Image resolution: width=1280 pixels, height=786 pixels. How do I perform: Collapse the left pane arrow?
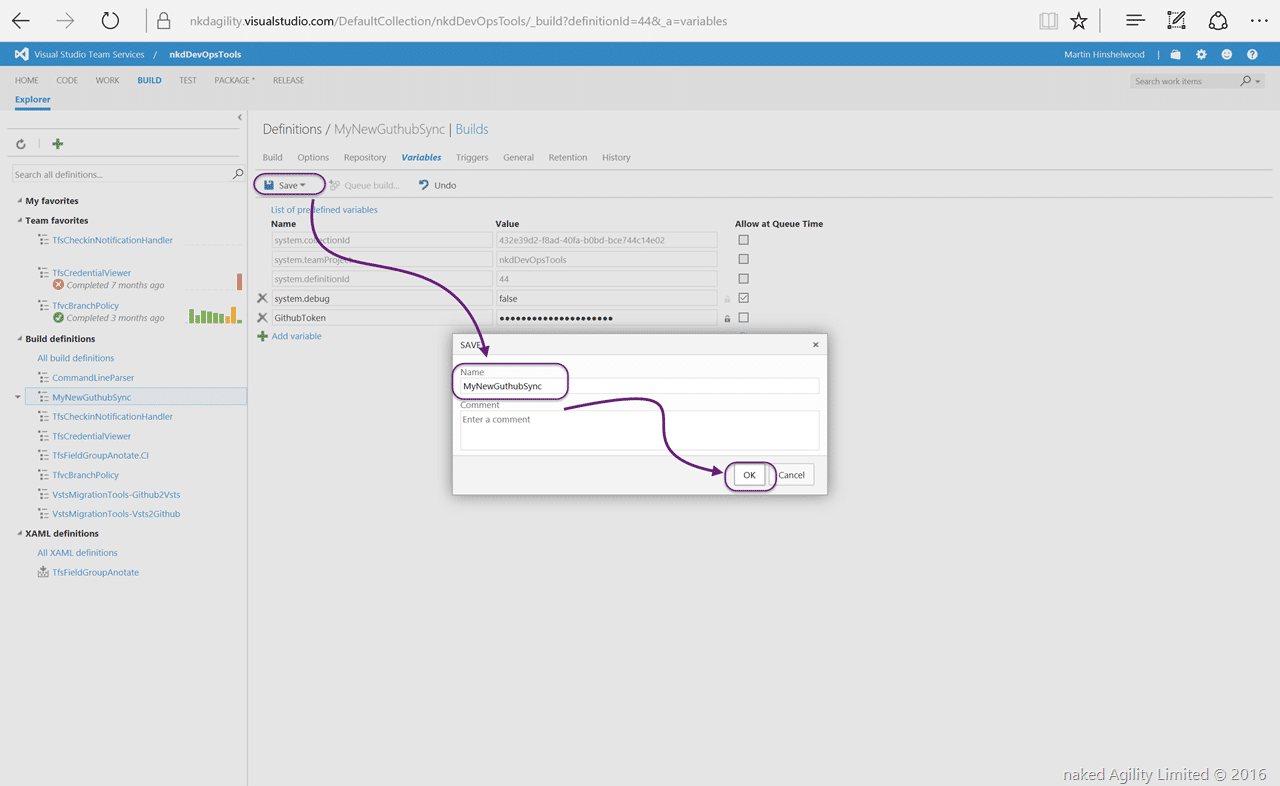click(x=239, y=118)
